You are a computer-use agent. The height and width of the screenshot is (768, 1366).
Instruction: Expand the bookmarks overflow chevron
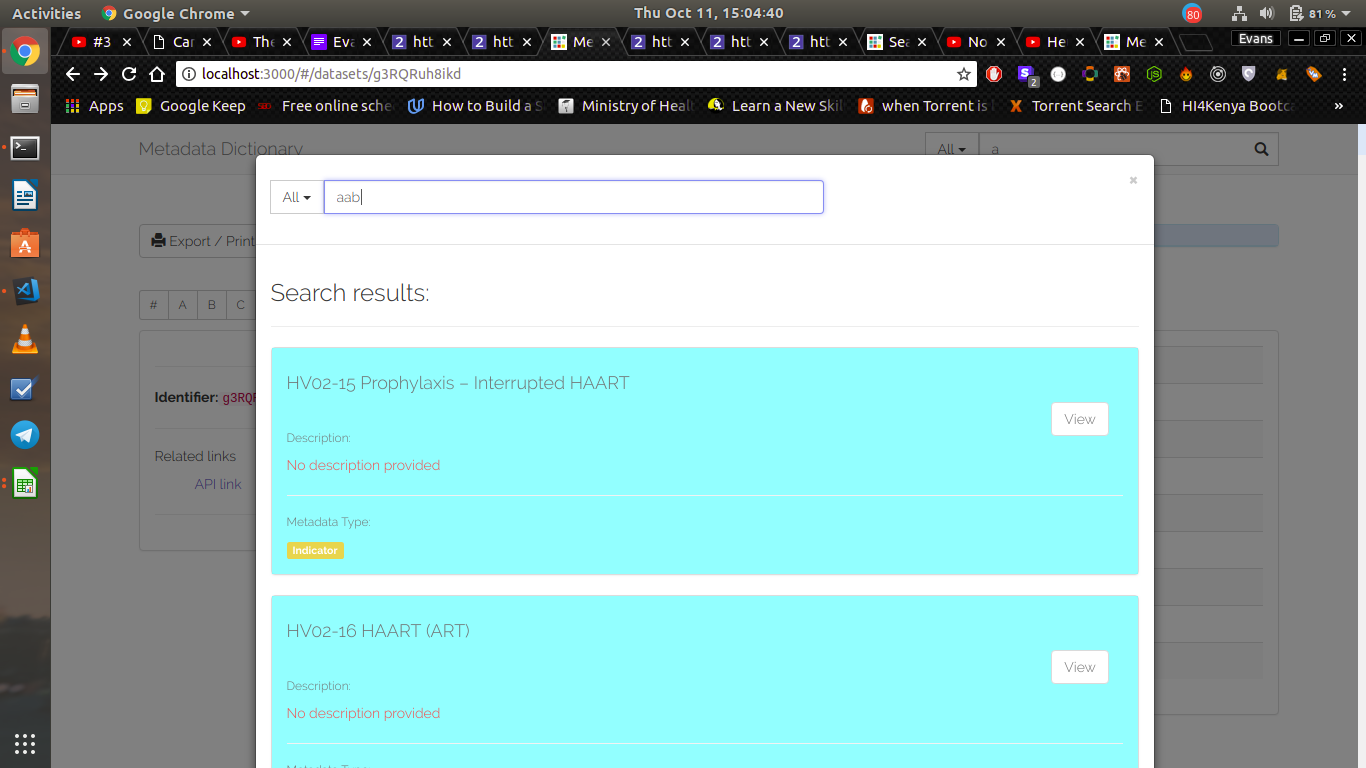pos(1339,105)
